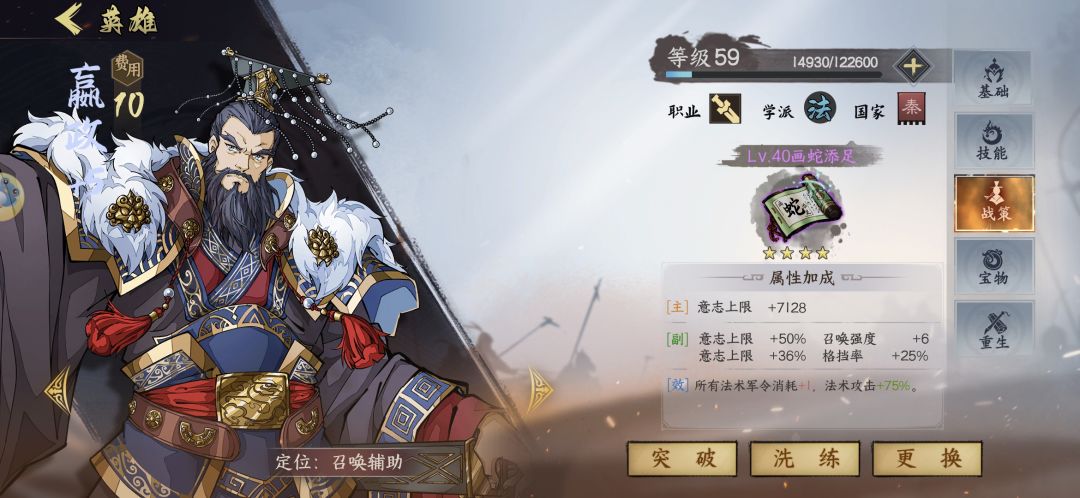Open the 职业 sword class icon
Screen dimensions: 1080x498
725,109
